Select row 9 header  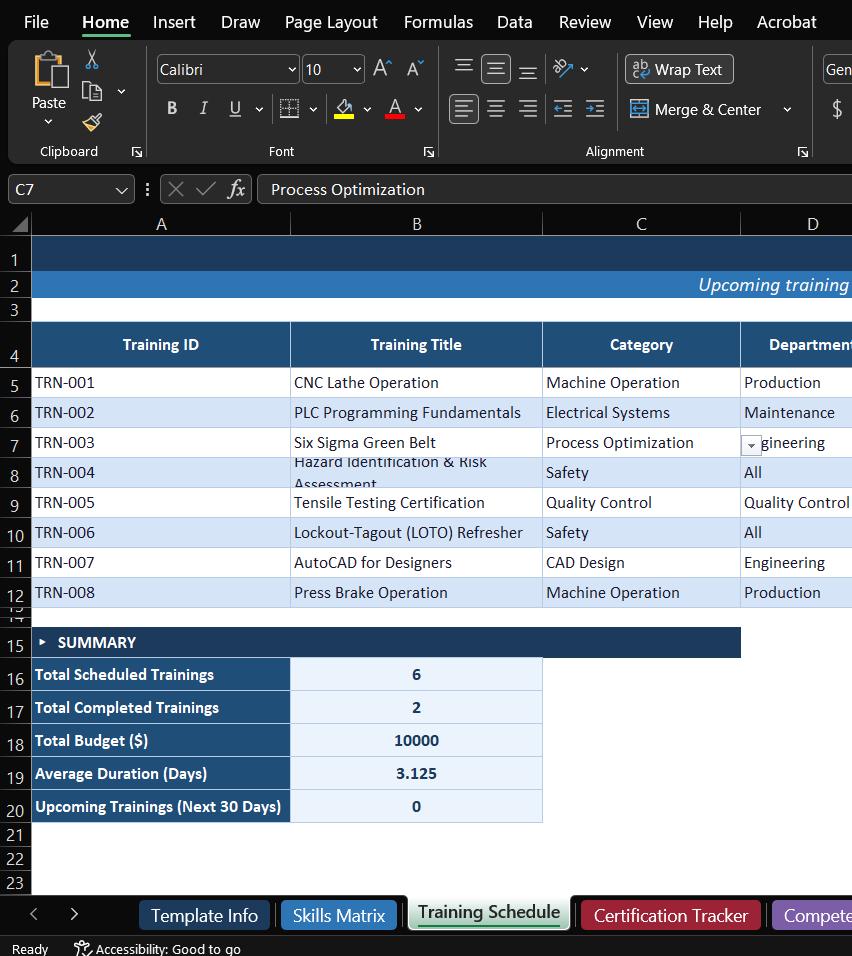[15, 505]
